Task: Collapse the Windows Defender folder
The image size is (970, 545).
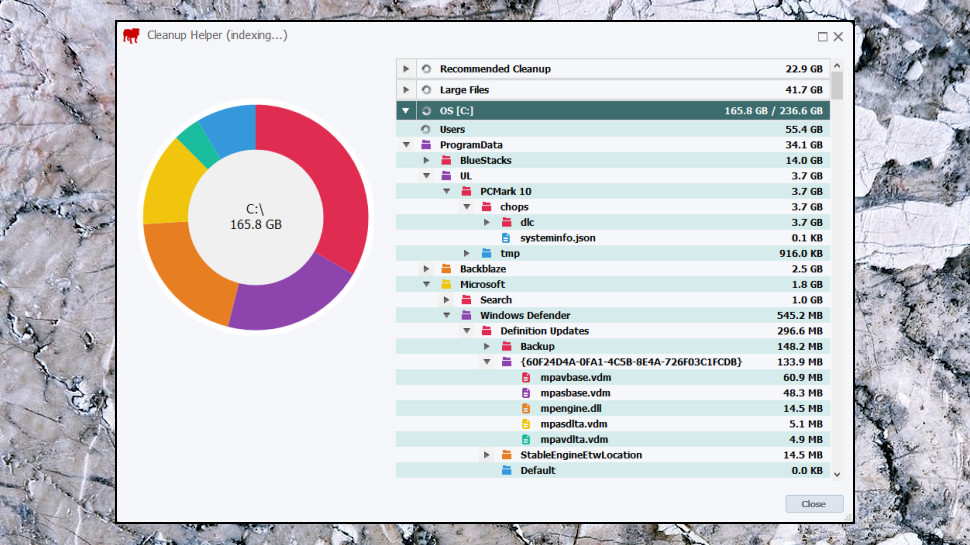Action: 447,315
